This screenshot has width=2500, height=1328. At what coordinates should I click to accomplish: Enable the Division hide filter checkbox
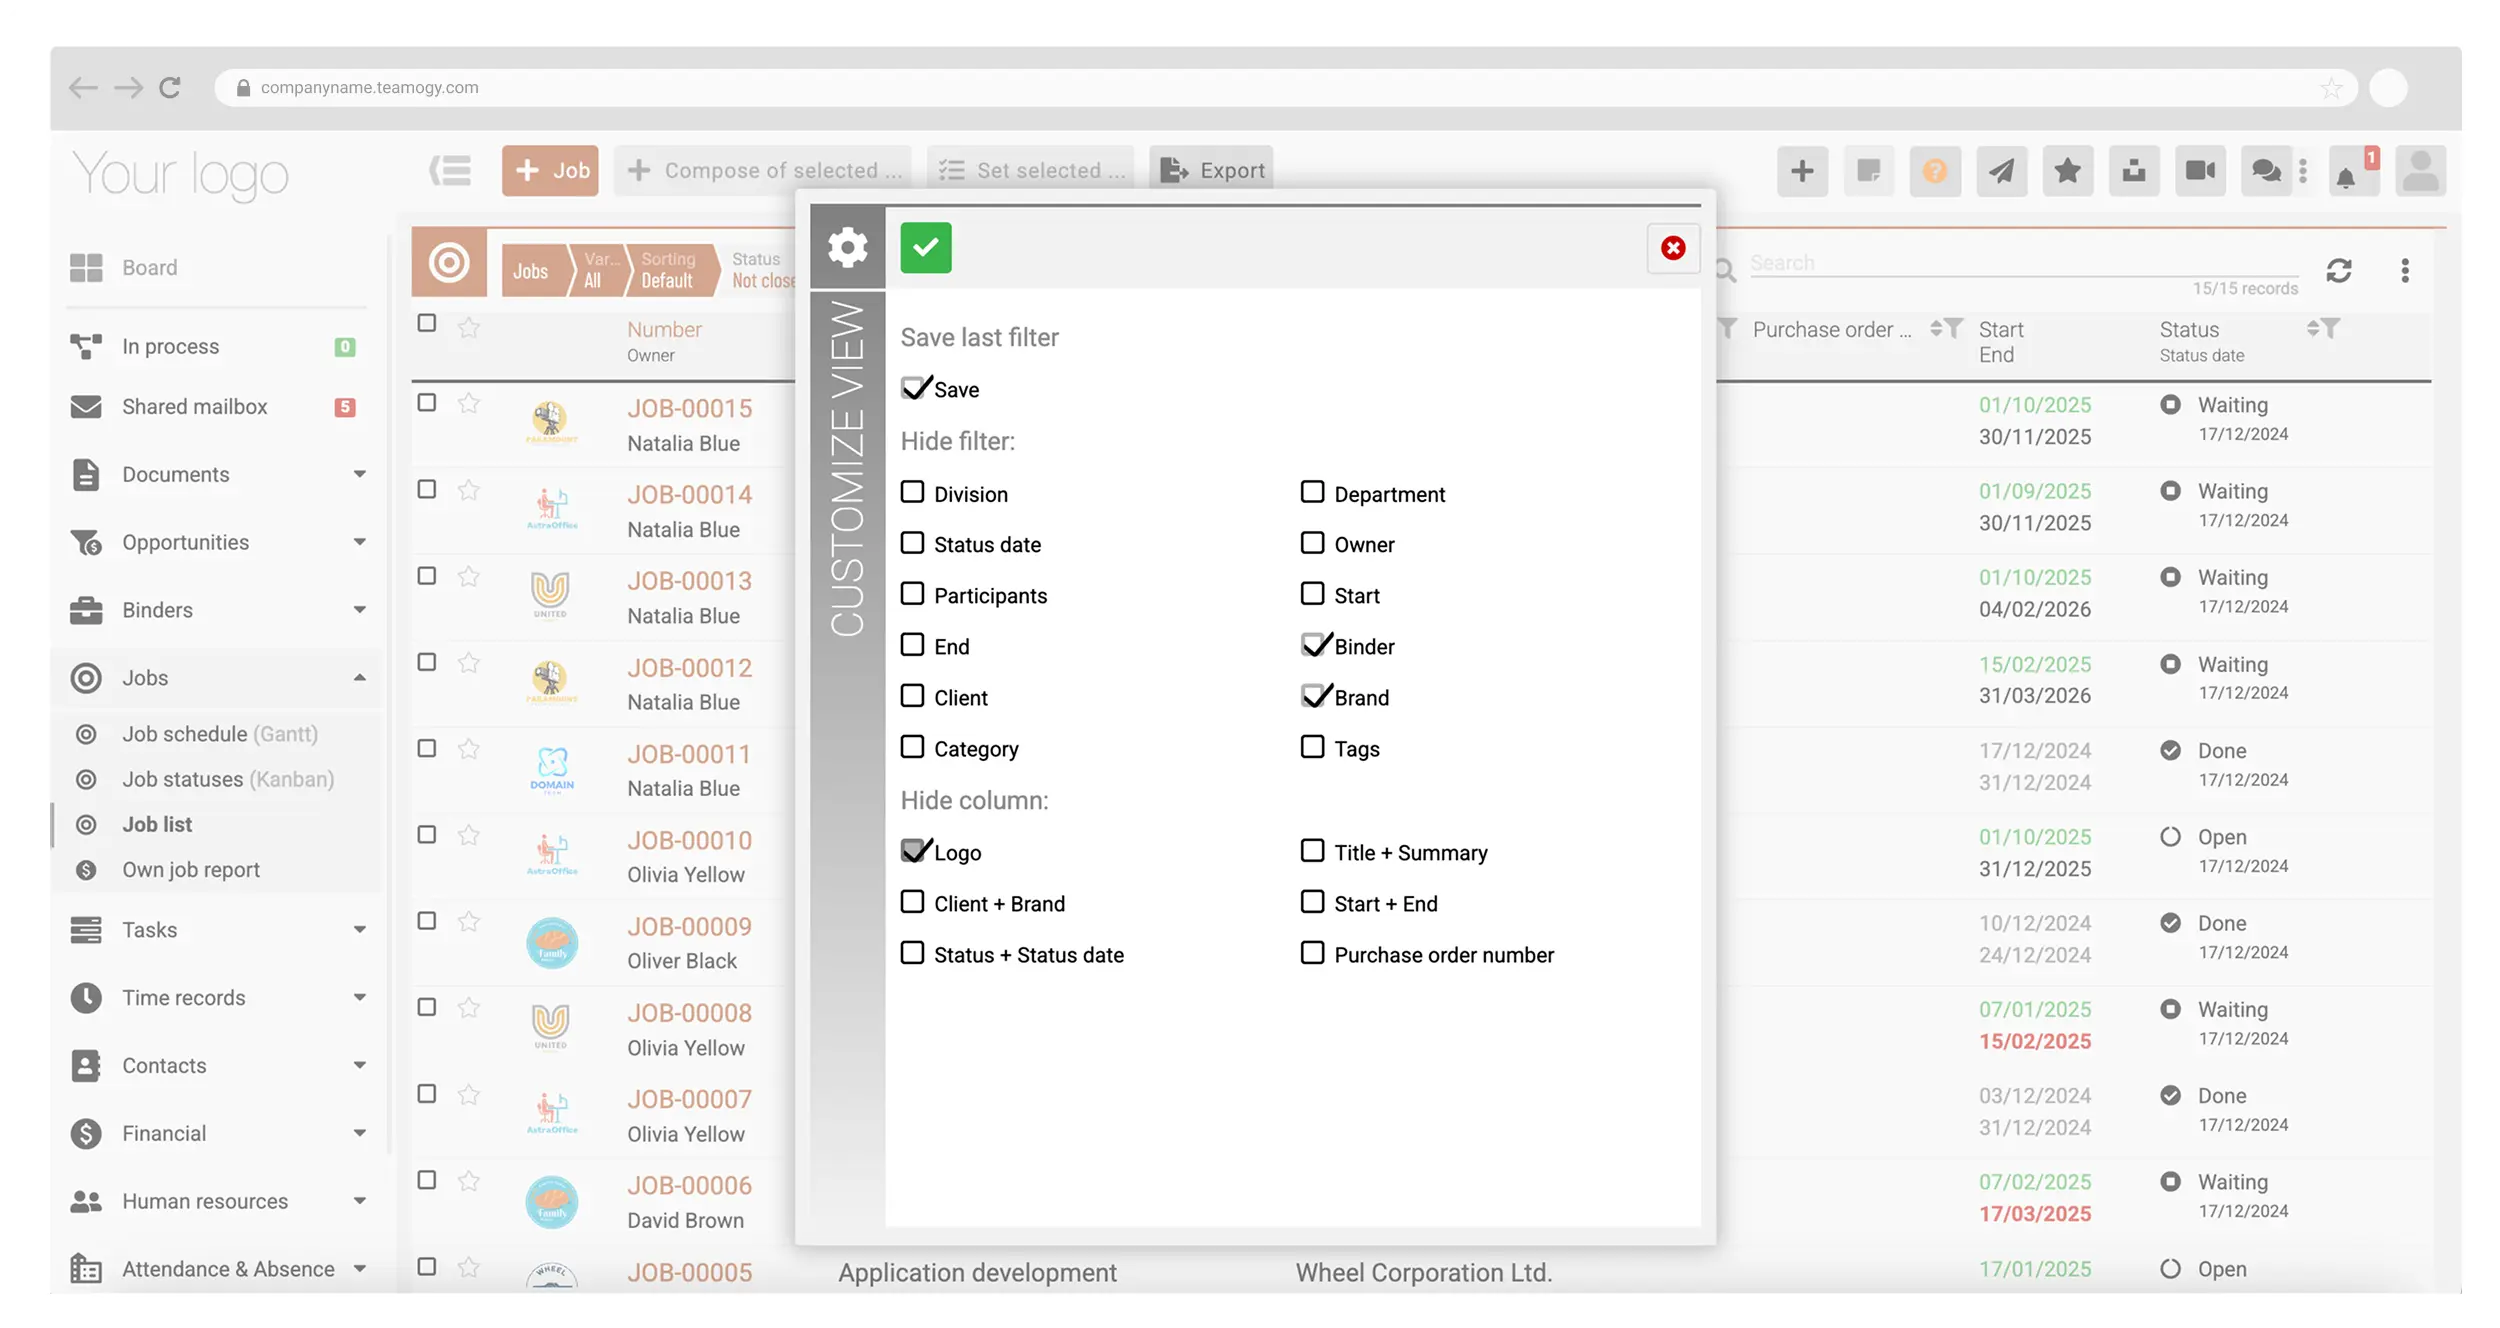(x=912, y=492)
